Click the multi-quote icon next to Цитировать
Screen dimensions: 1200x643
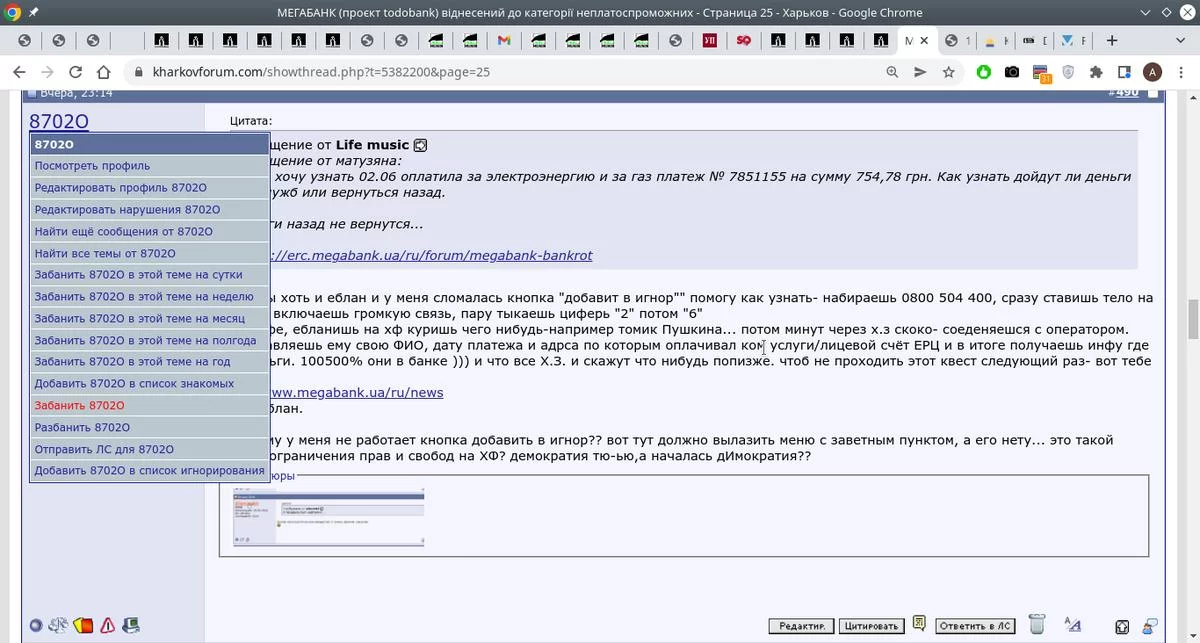(x=919, y=625)
